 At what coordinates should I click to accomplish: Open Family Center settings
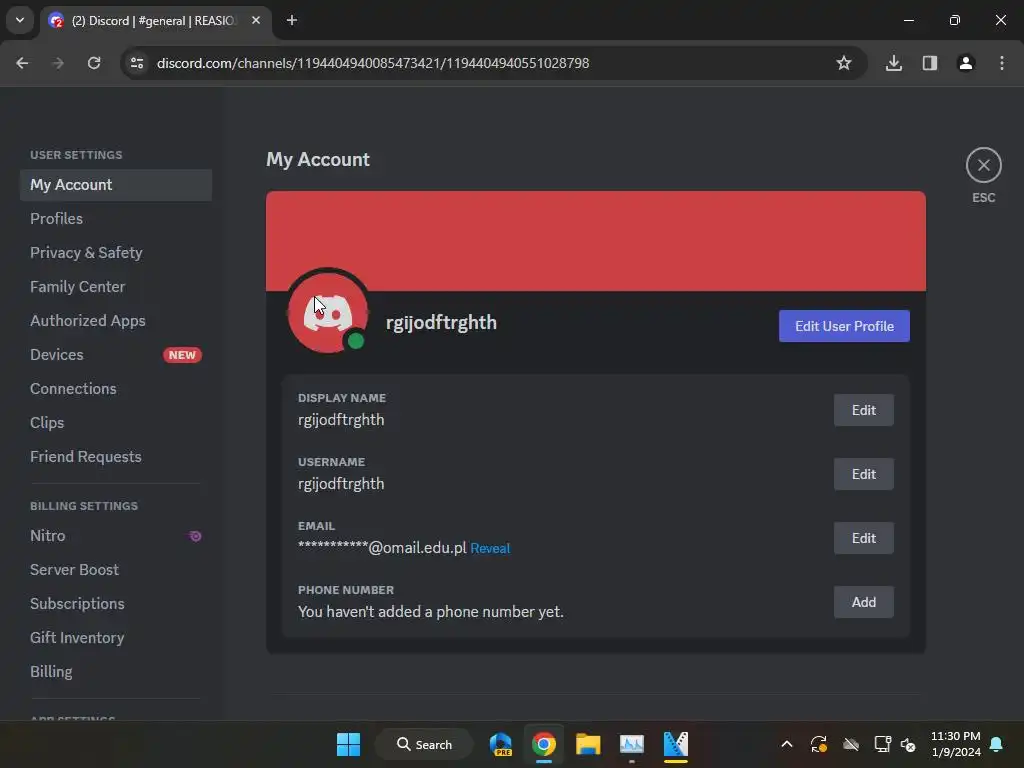pyautogui.click(x=116, y=287)
